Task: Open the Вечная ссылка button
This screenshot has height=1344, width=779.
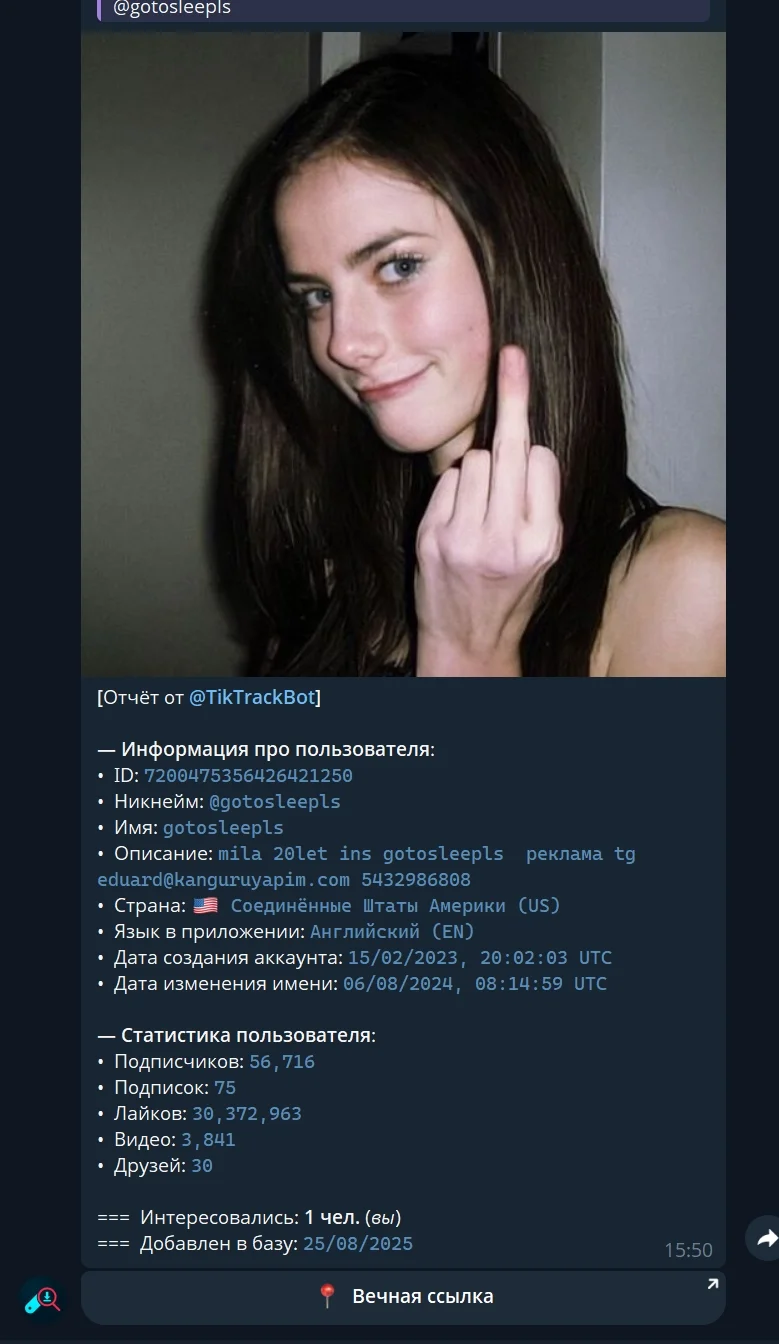Action: [403, 1297]
